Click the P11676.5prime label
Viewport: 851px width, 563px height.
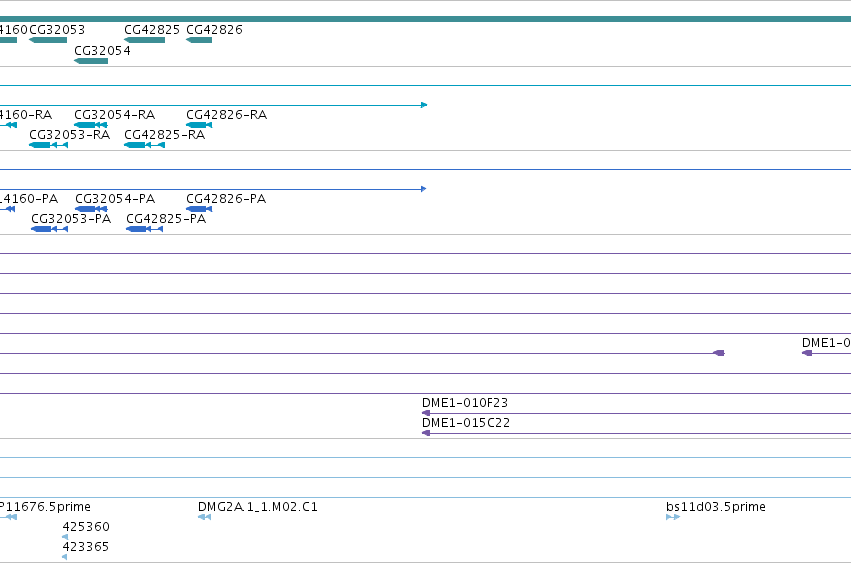pos(45,507)
